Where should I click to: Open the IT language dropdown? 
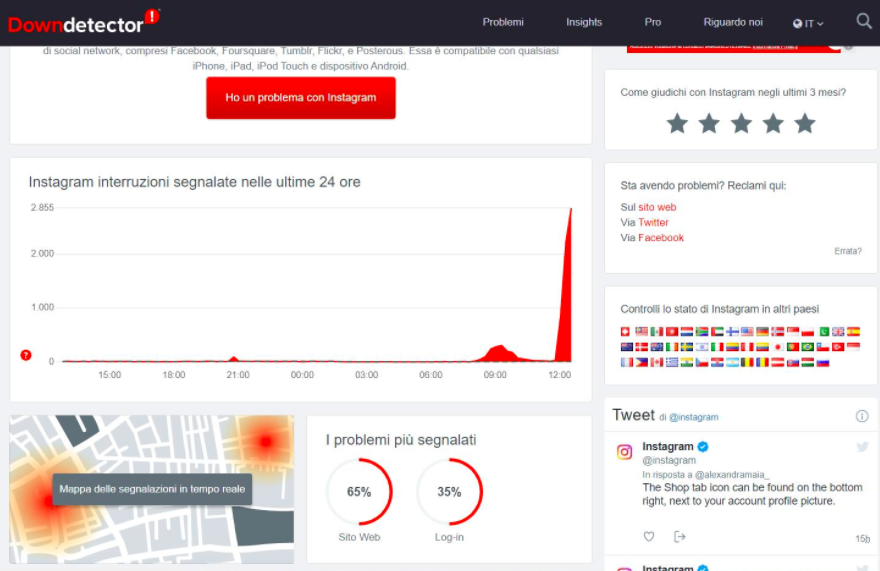808,24
